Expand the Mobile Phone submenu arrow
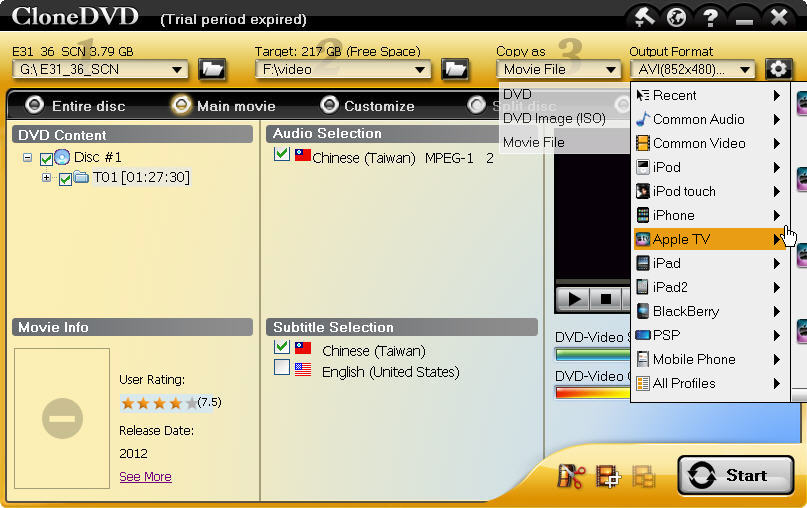 click(777, 359)
